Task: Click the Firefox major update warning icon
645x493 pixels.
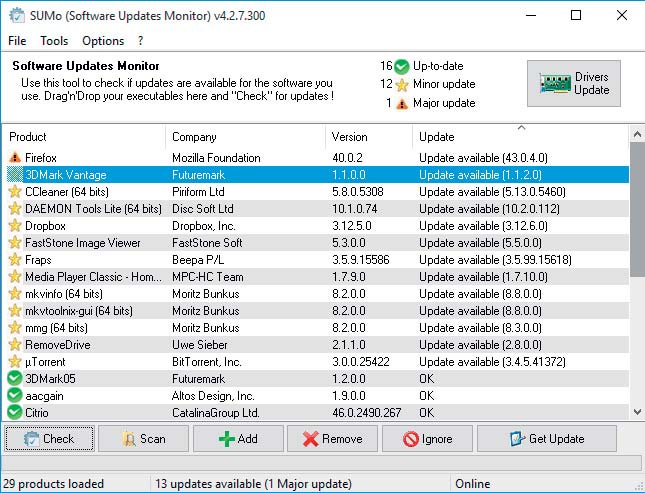Action: 15,158
